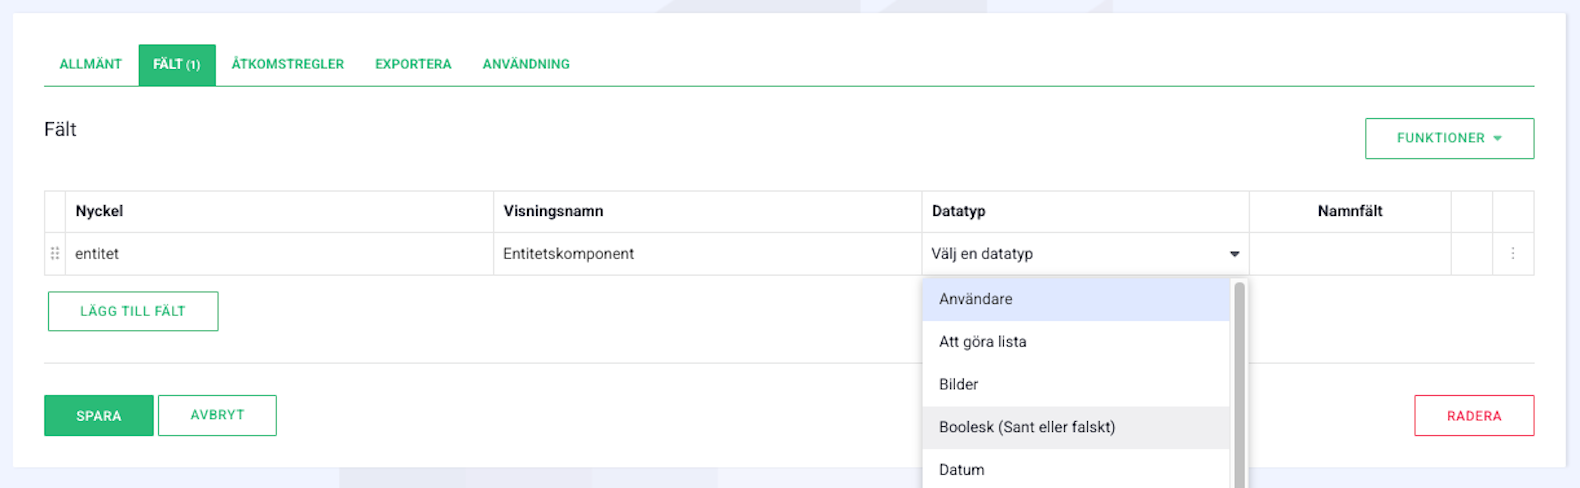The width and height of the screenshot is (1580, 488).
Task: Grab the drag handle on entitet row
Action: click(55, 254)
